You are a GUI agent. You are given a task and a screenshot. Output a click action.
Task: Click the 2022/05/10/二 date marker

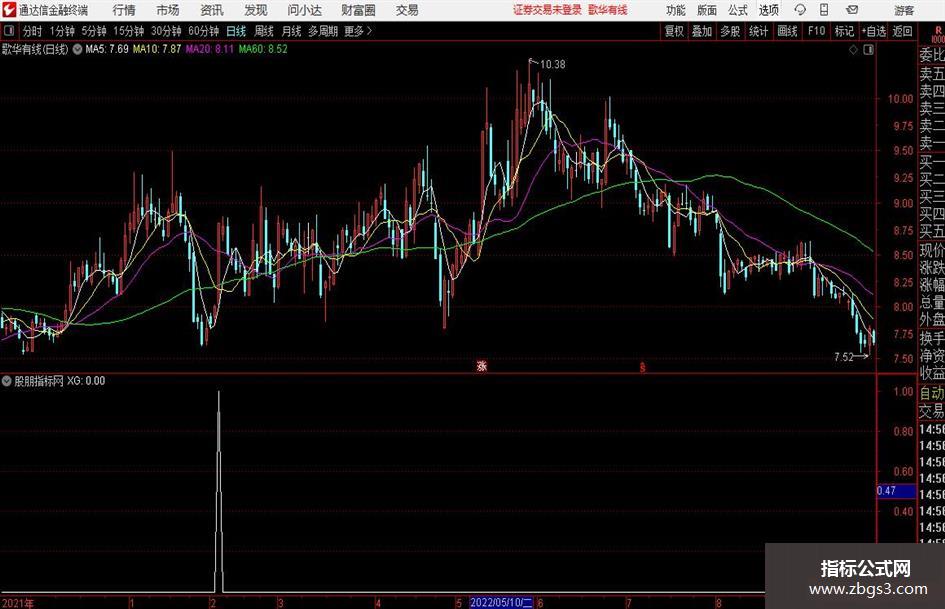(501, 602)
